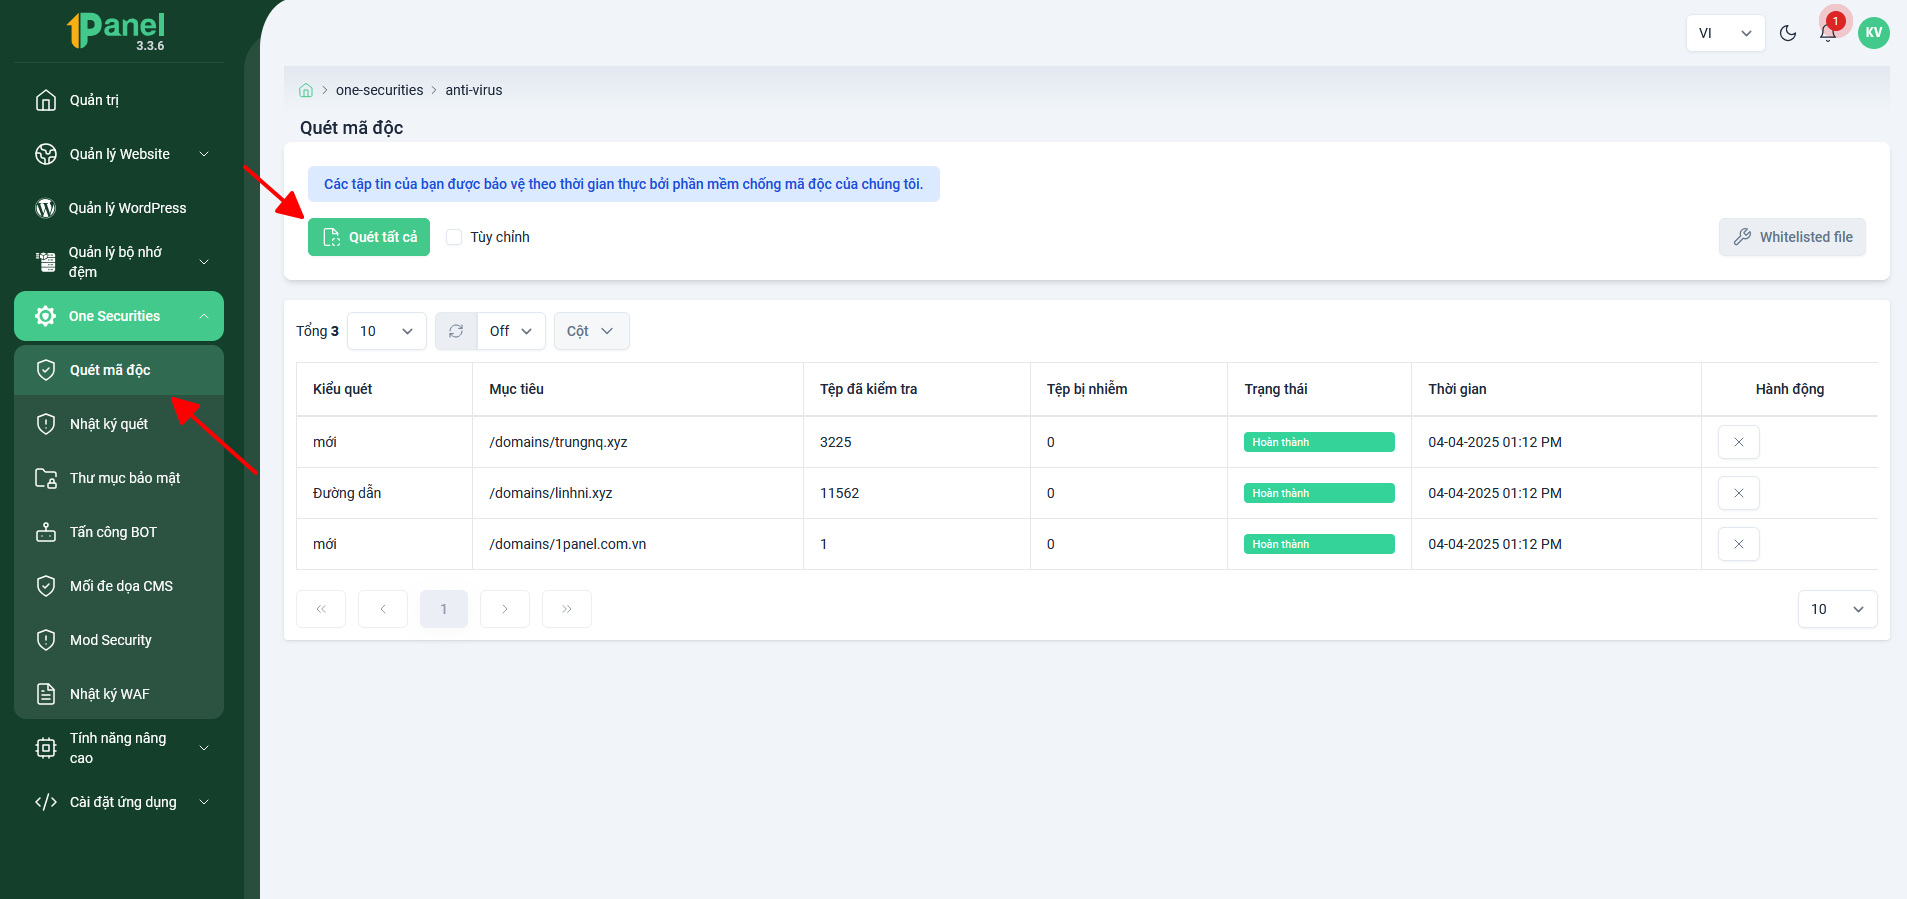Click the /domains/1panel.com.vn target cell

point(638,544)
